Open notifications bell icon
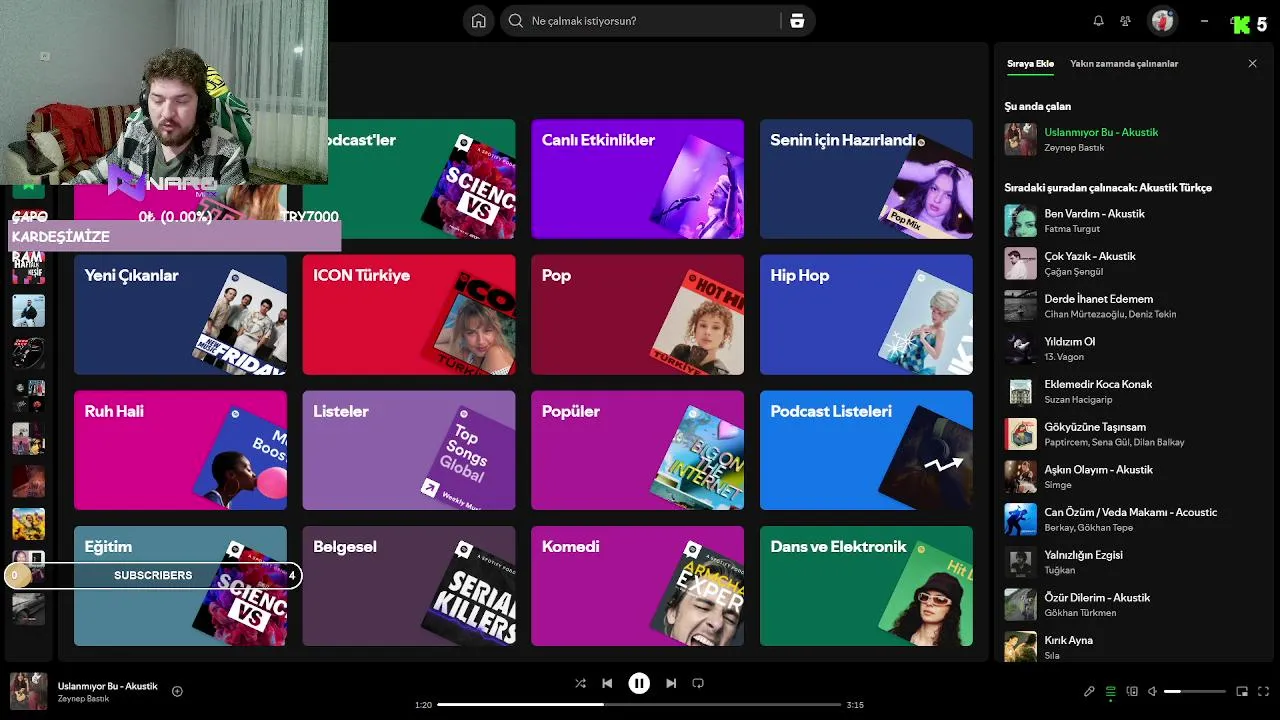Viewport: 1280px width, 720px height. coord(1098,21)
